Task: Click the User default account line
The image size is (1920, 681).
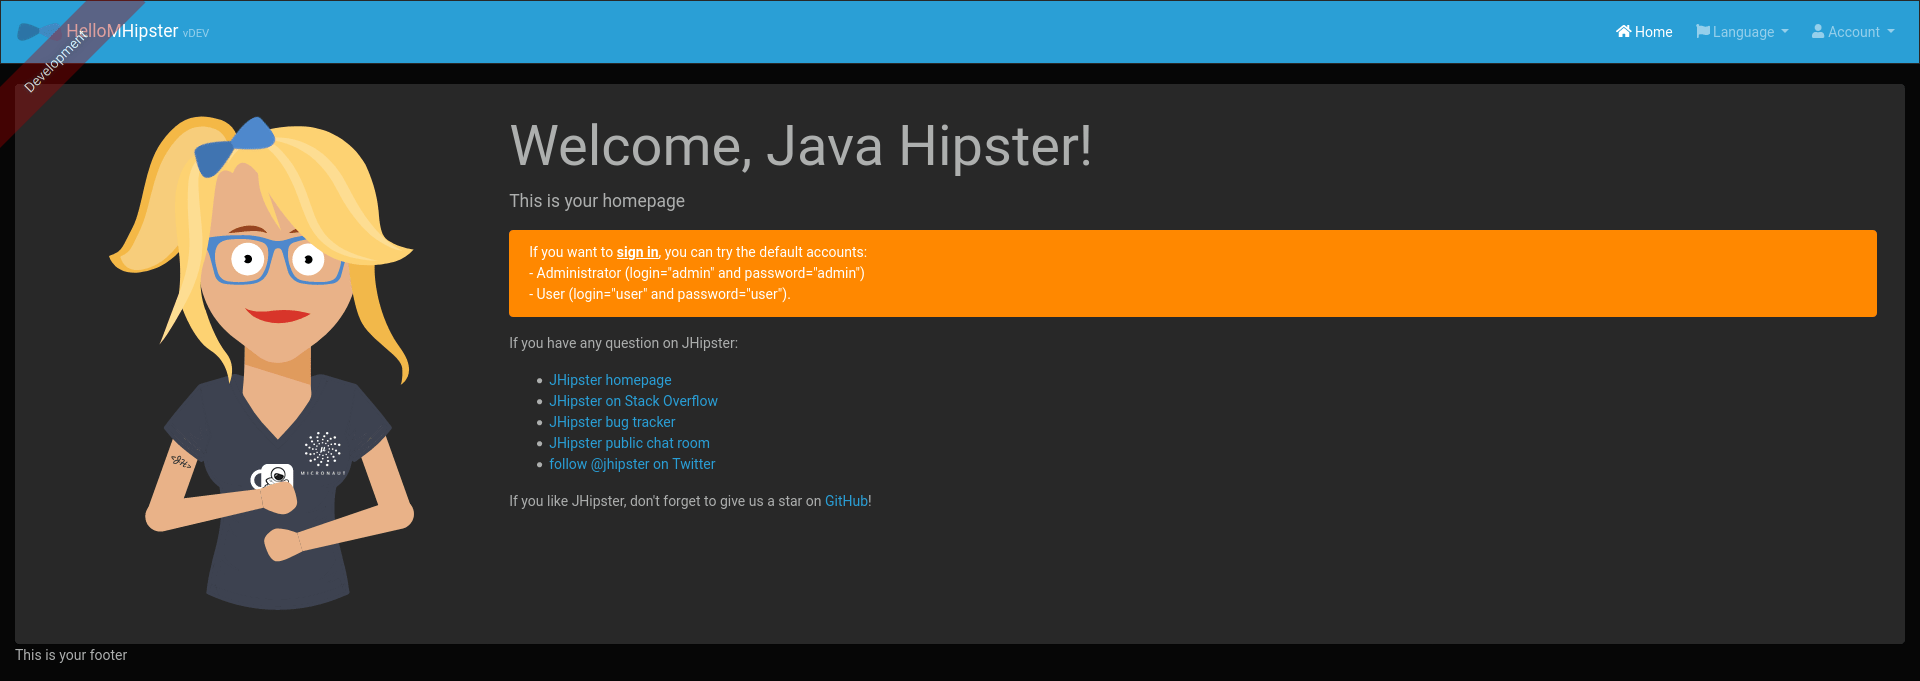Action: 660,294
